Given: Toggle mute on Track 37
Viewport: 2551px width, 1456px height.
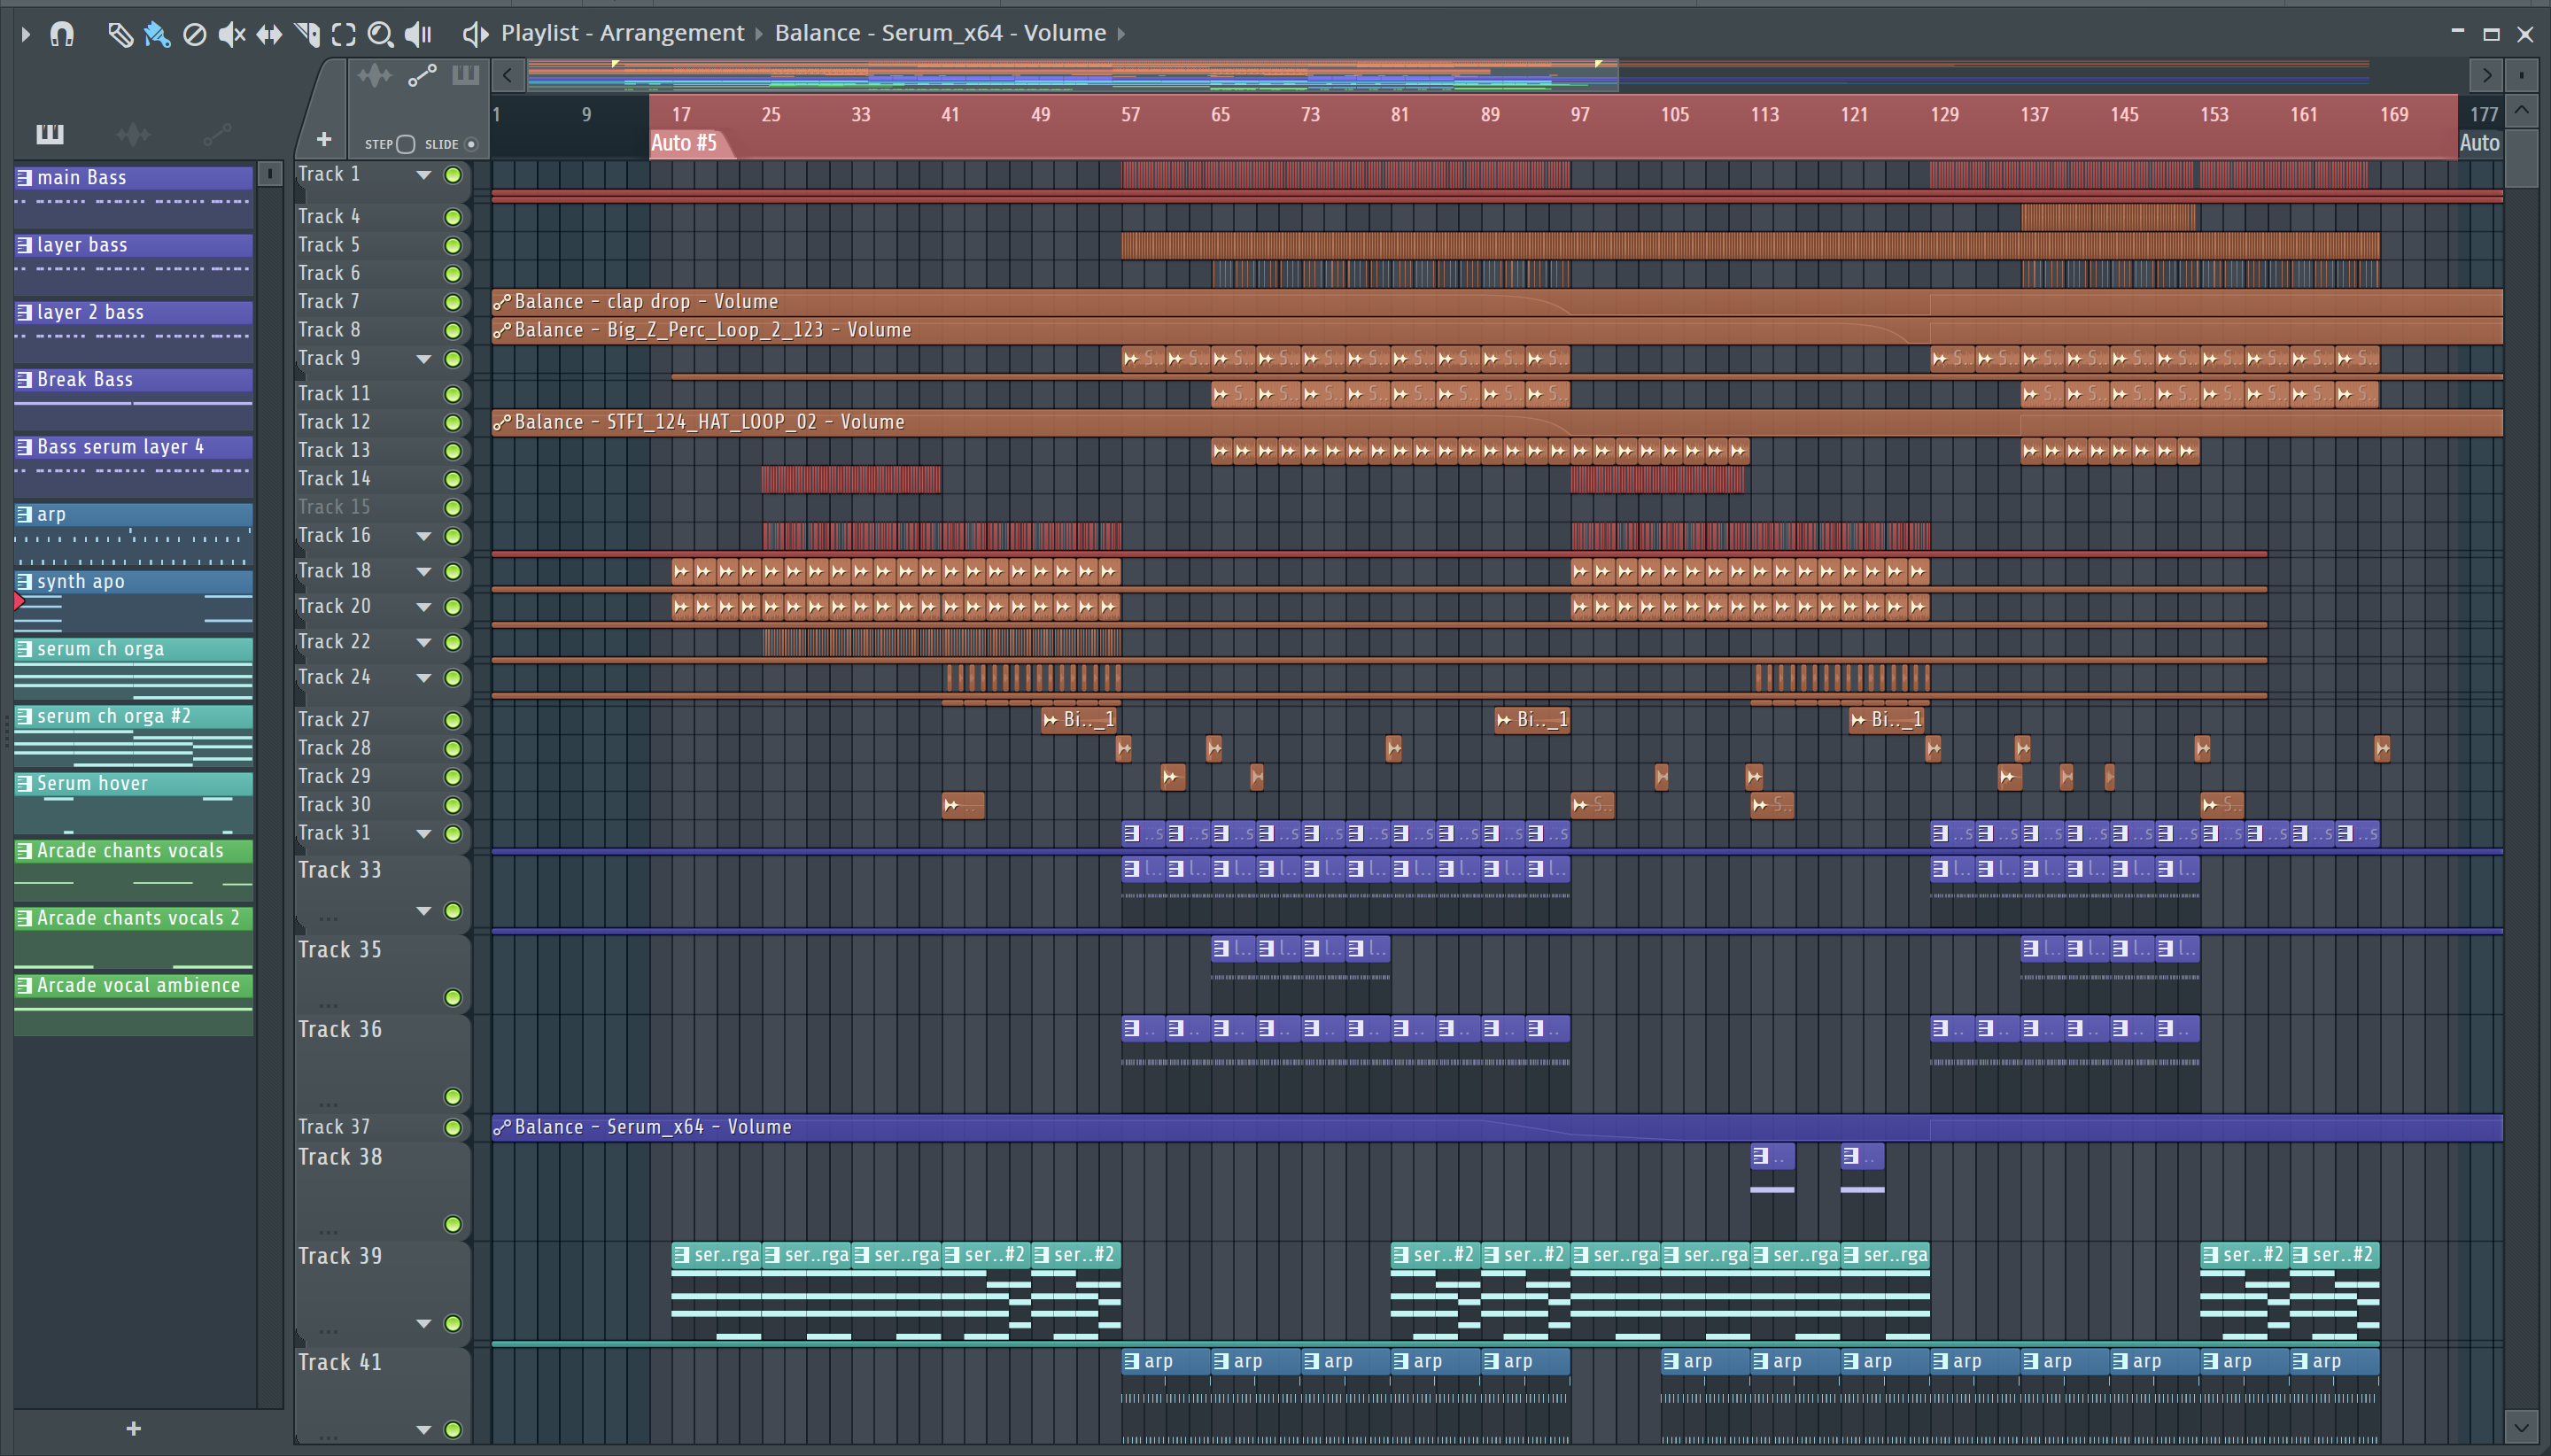Looking at the screenshot, I should pyautogui.click(x=453, y=1128).
